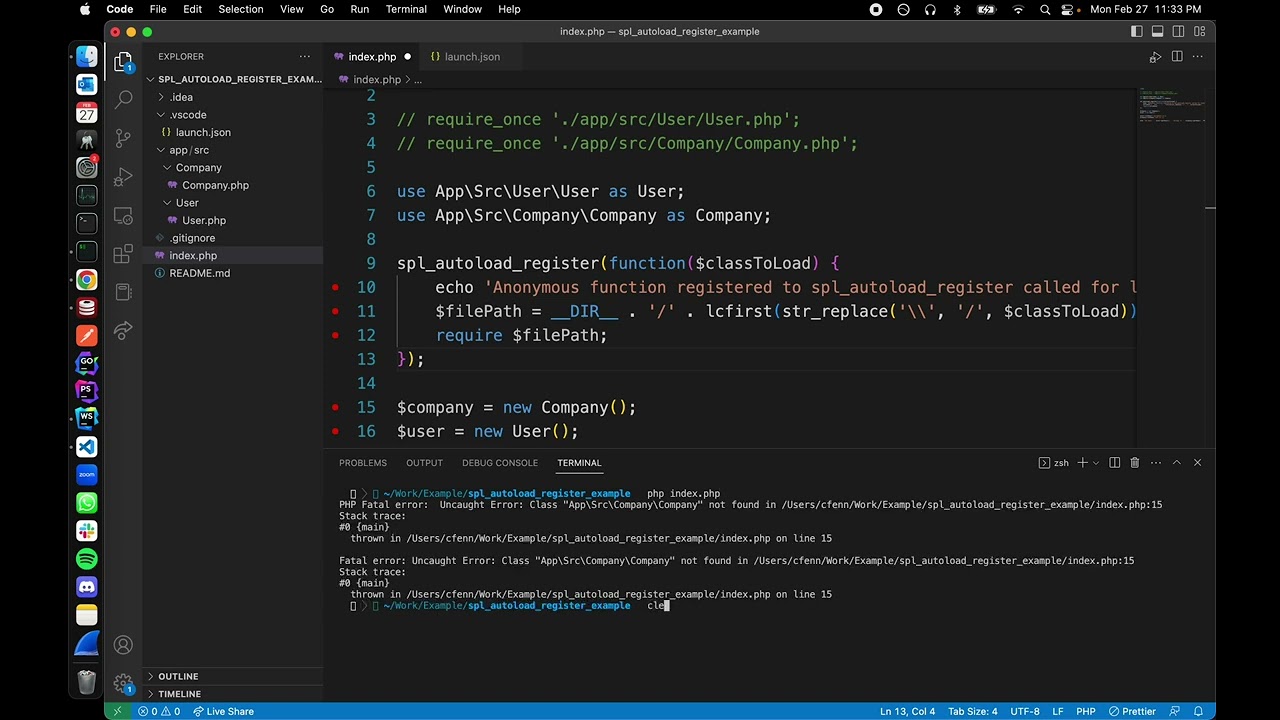Select the index.php editor tab

(372, 57)
